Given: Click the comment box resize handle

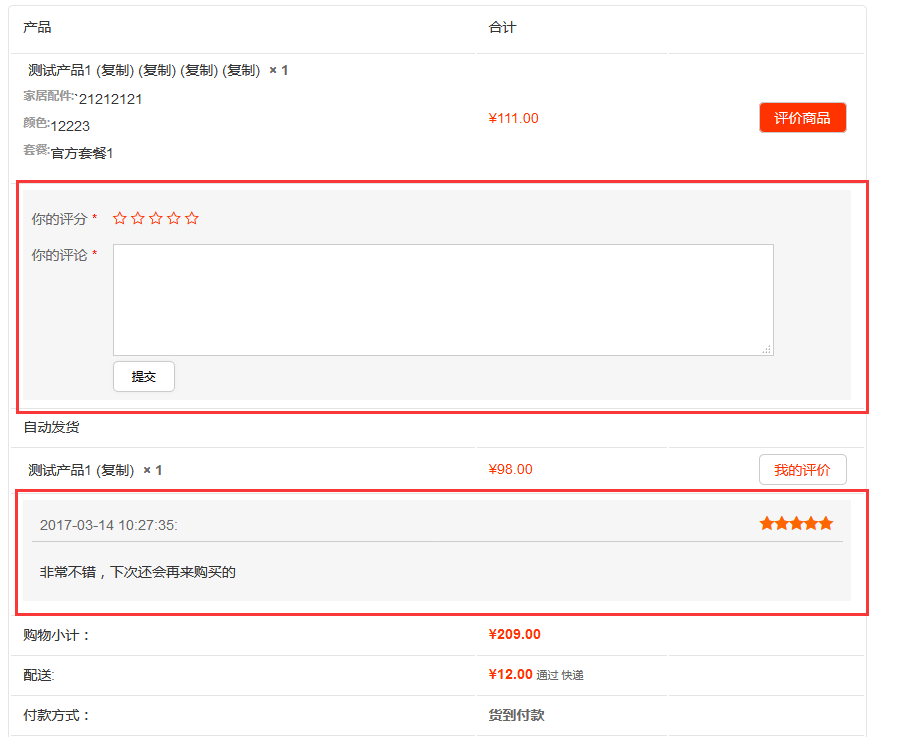Looking at the screenshot, I should [767, 349].
